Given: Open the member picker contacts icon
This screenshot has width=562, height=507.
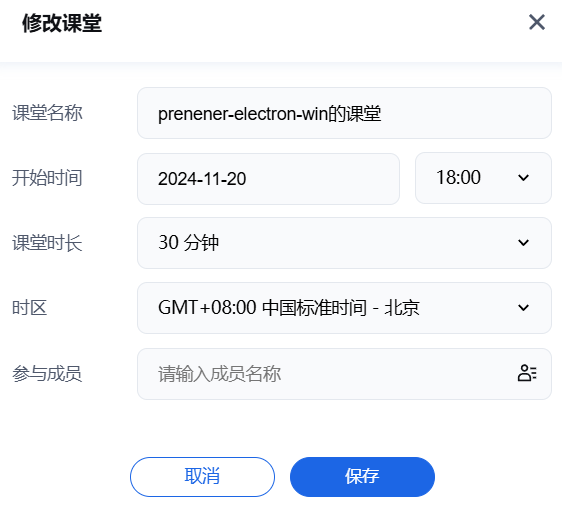Looking at the screenshot, I should tap(527, 373).
